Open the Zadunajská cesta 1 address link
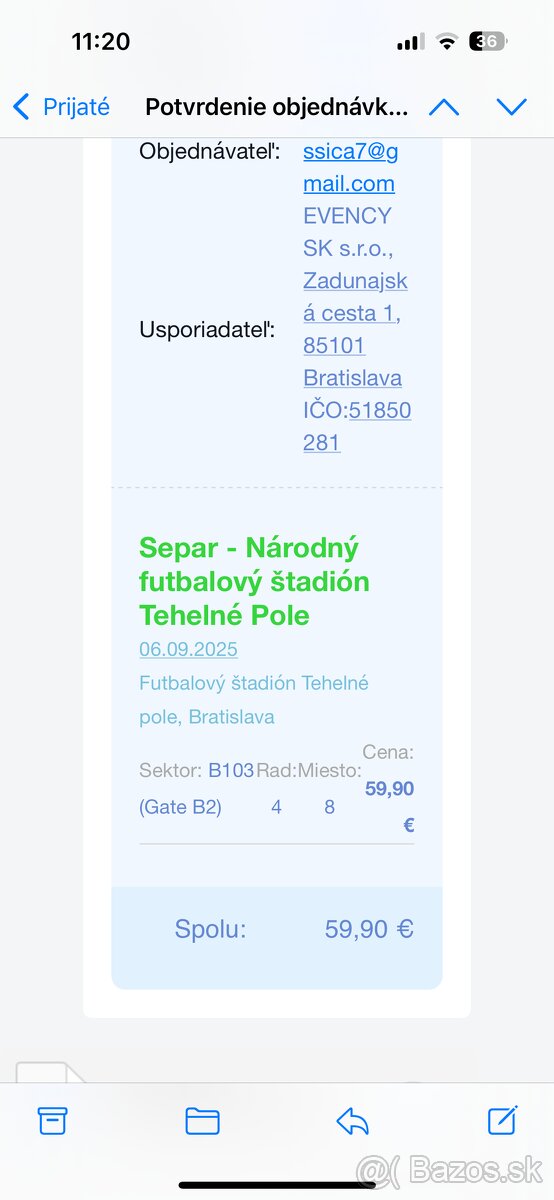 click(355, 297)
